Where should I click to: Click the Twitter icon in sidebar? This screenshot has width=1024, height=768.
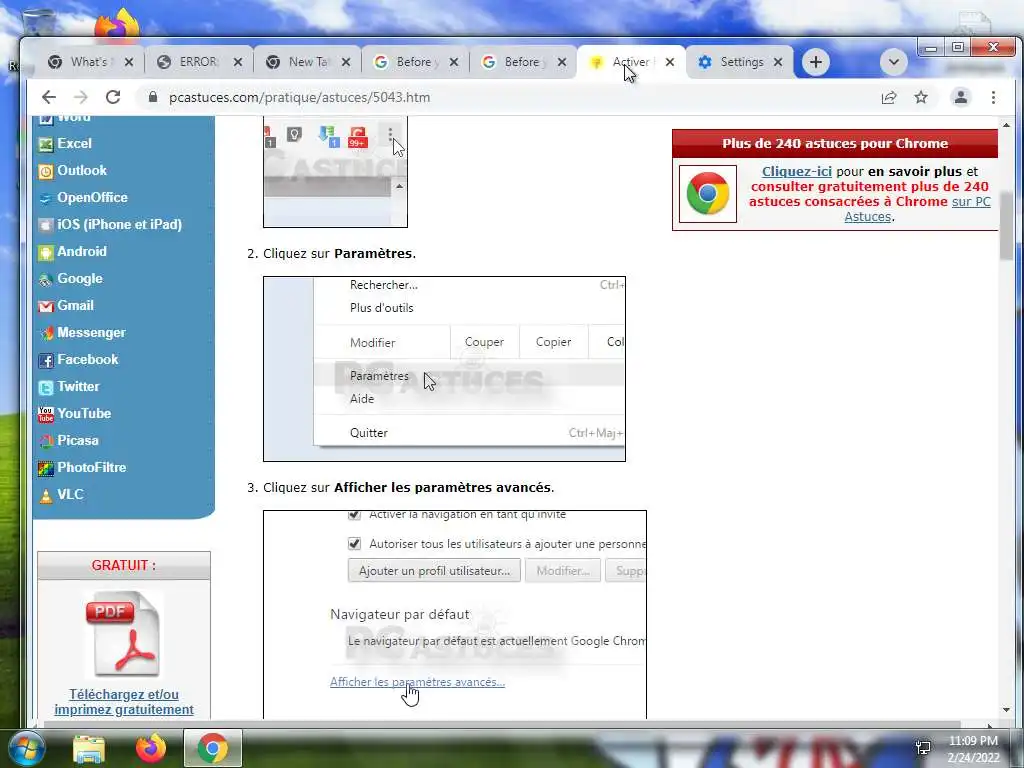pos(46,388)
